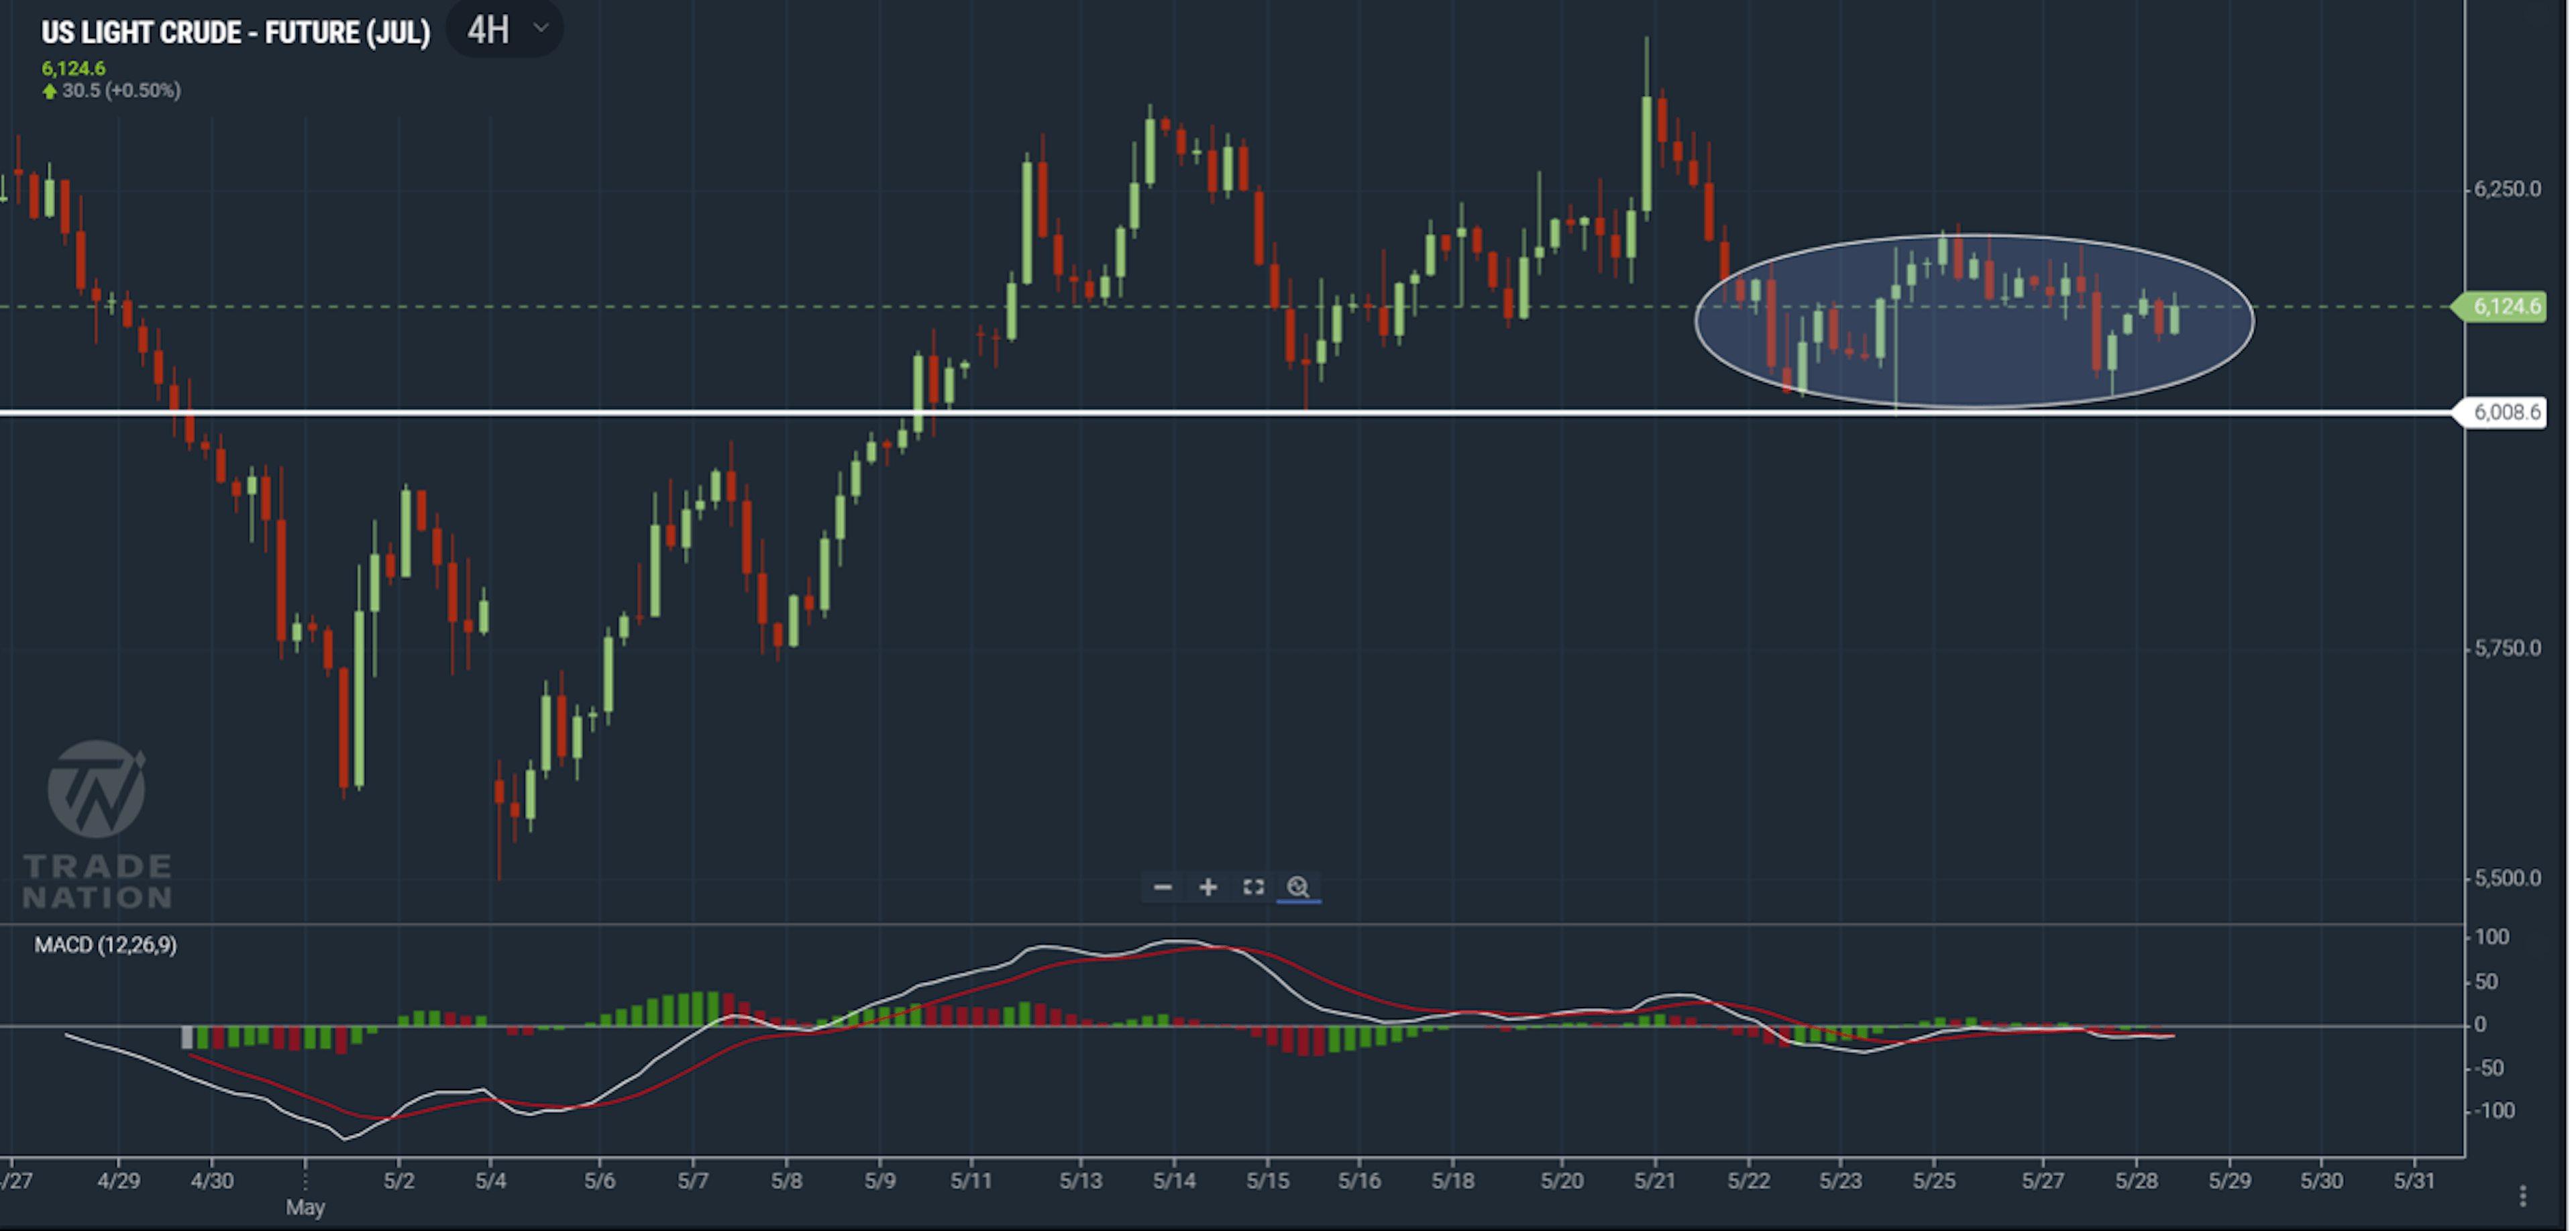Viewport: 2576px width, 1231px height.
Task: Click the US LIGHT CRUDE - FUTURE (JUL) title
Action: [x=235, y=33]
